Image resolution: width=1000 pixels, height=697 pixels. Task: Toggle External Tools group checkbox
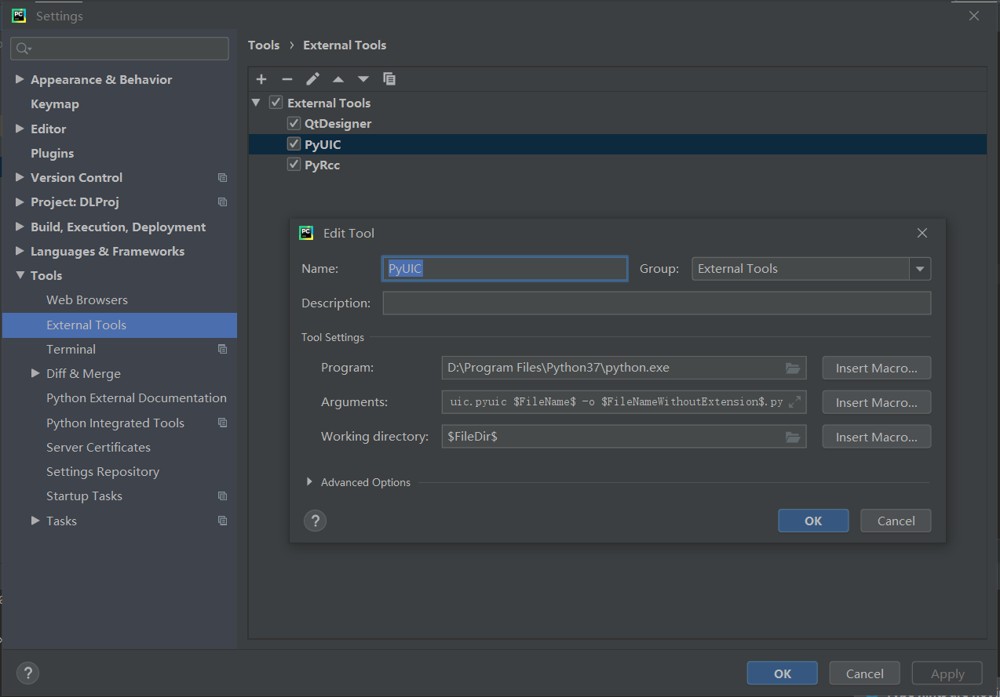[276, 103]
